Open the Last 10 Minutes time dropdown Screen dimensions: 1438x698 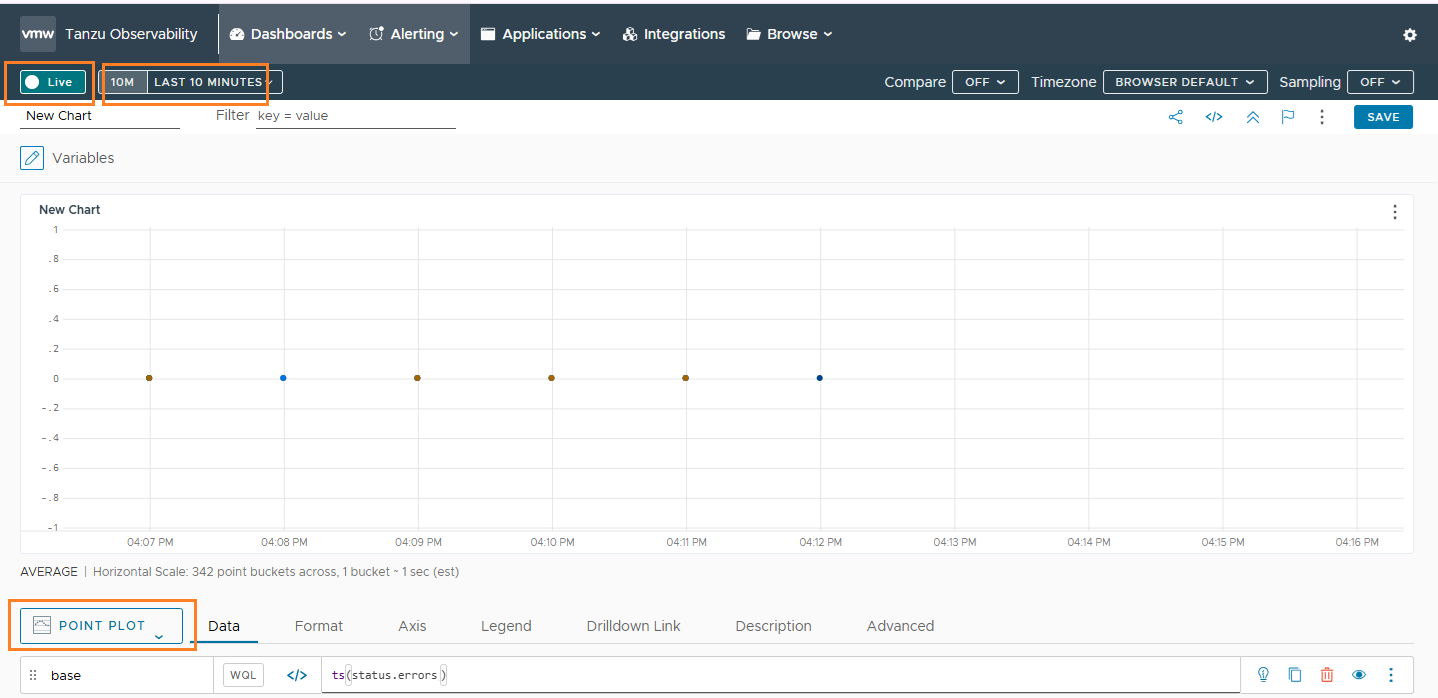point(213,82)
